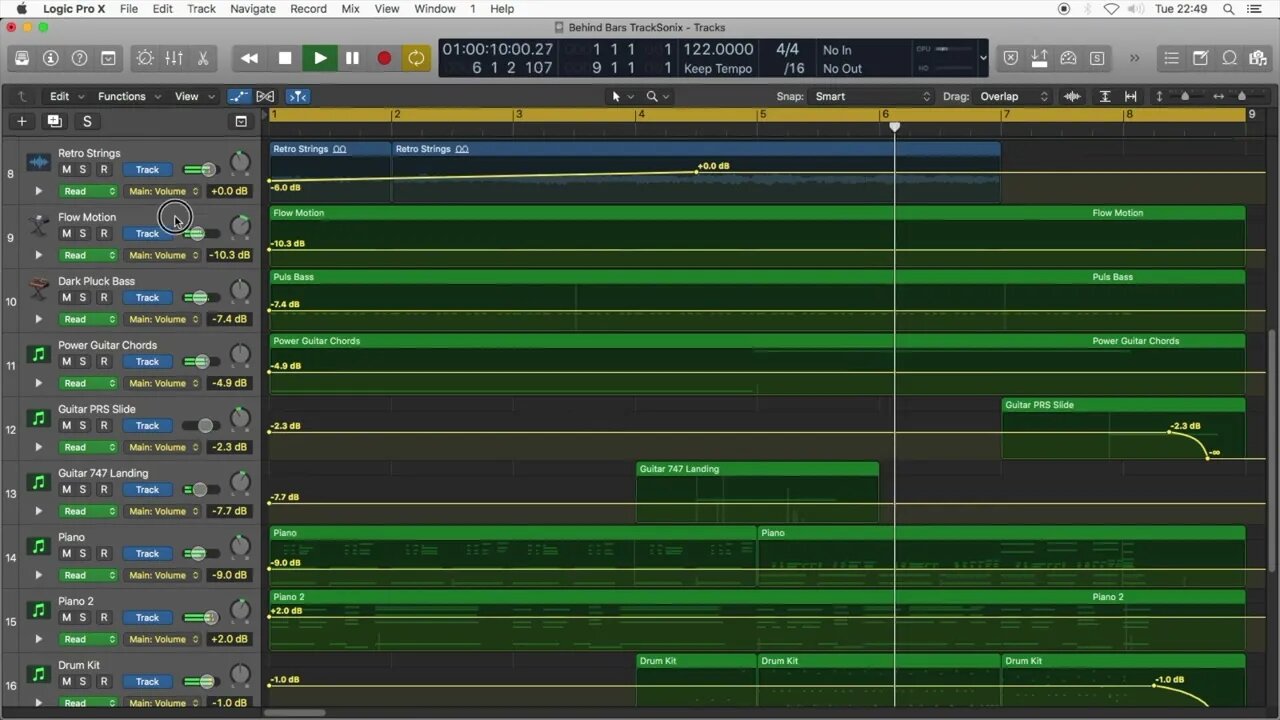Mute the Power Guitar Chords track

click(66, 361)
